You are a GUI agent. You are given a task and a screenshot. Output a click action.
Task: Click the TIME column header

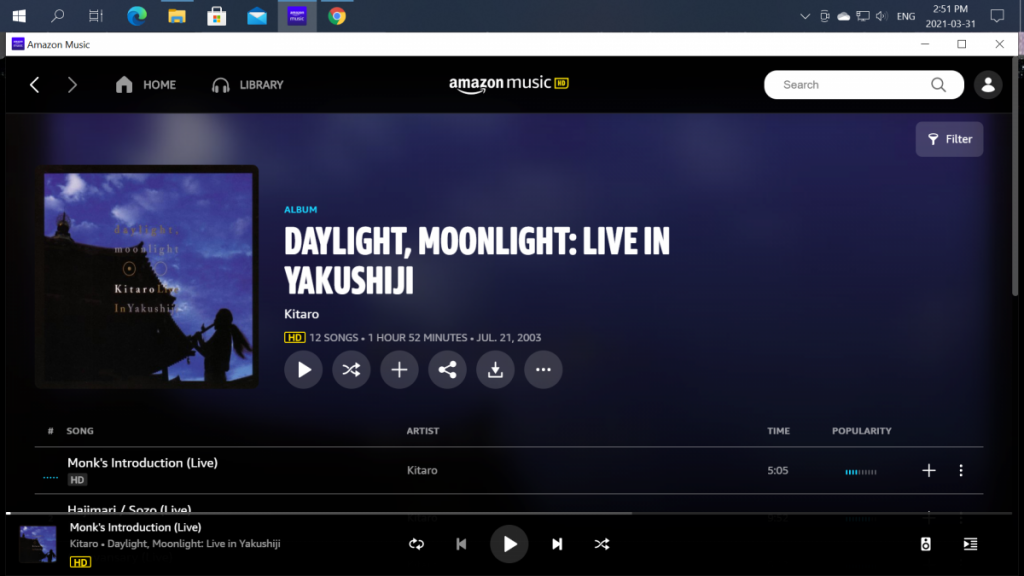tap(778, 431)
